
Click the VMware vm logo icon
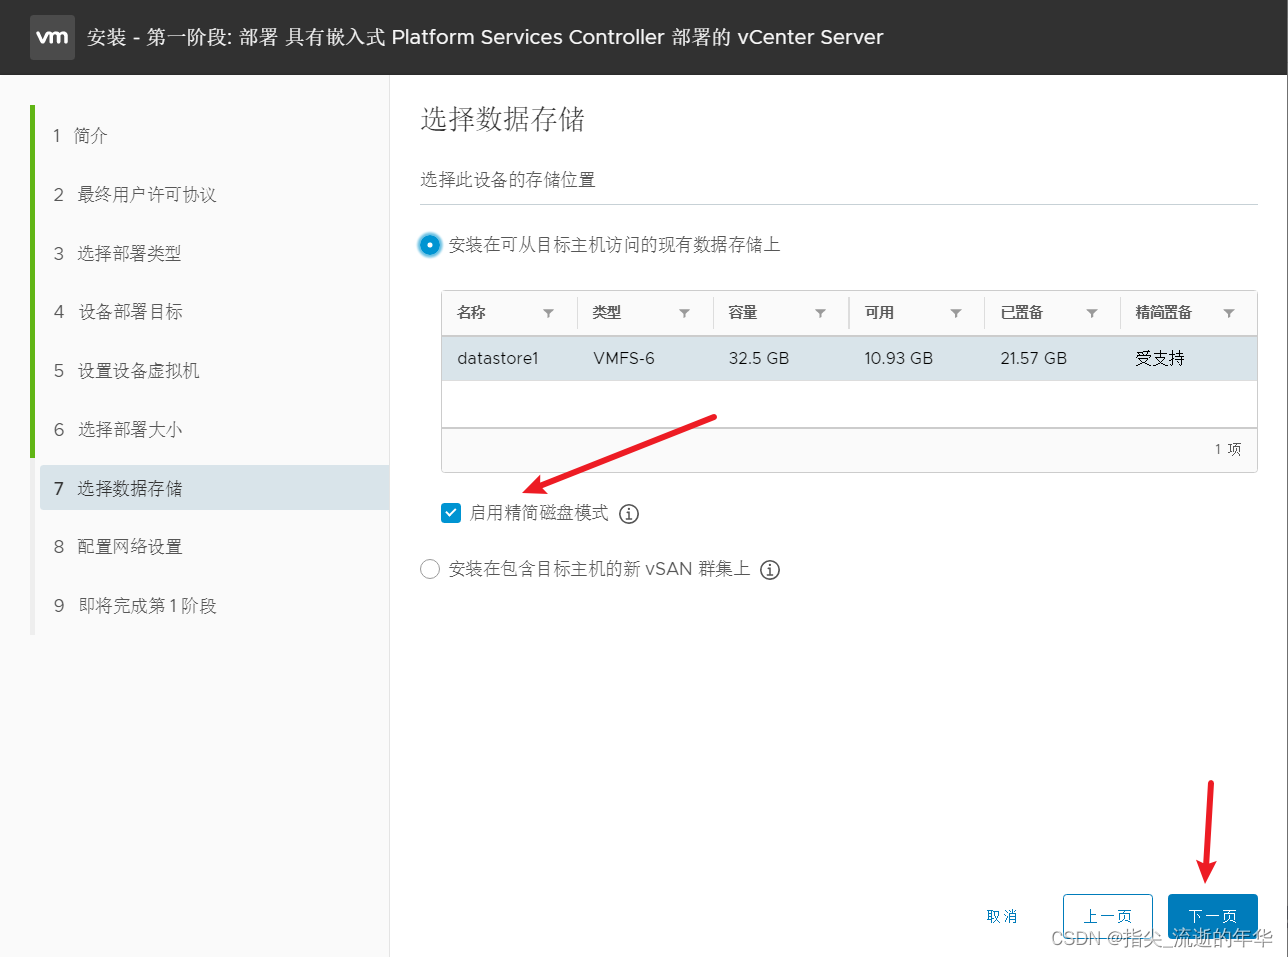[52, 37]
